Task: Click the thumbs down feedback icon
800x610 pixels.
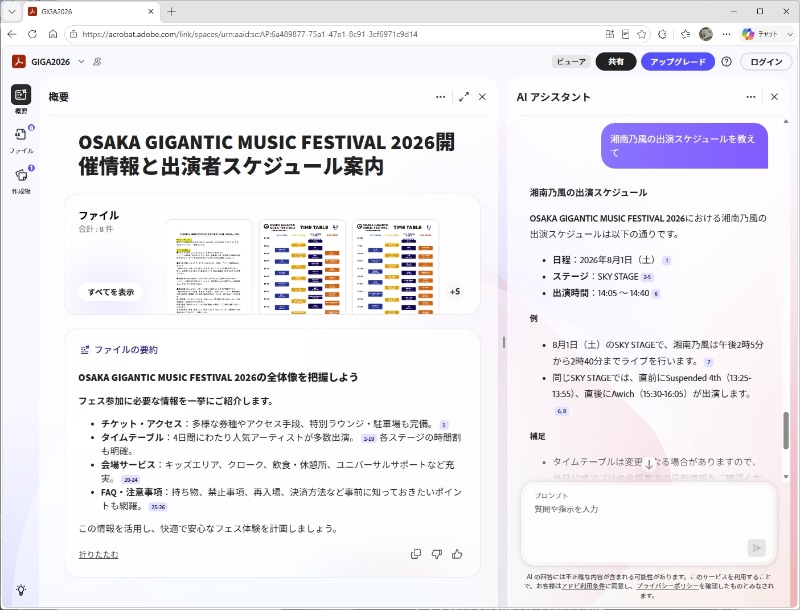Action: tap(437, 554)
